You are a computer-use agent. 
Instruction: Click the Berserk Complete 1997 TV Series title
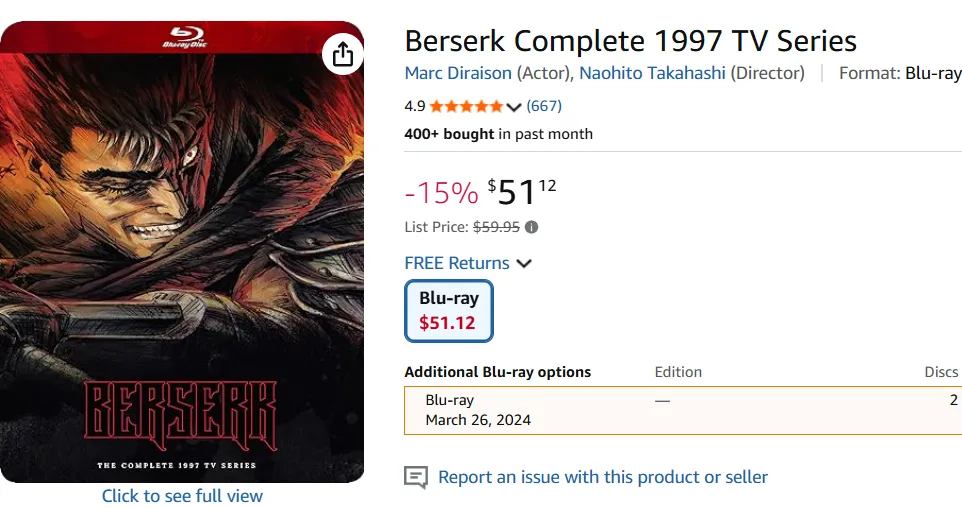630,41
